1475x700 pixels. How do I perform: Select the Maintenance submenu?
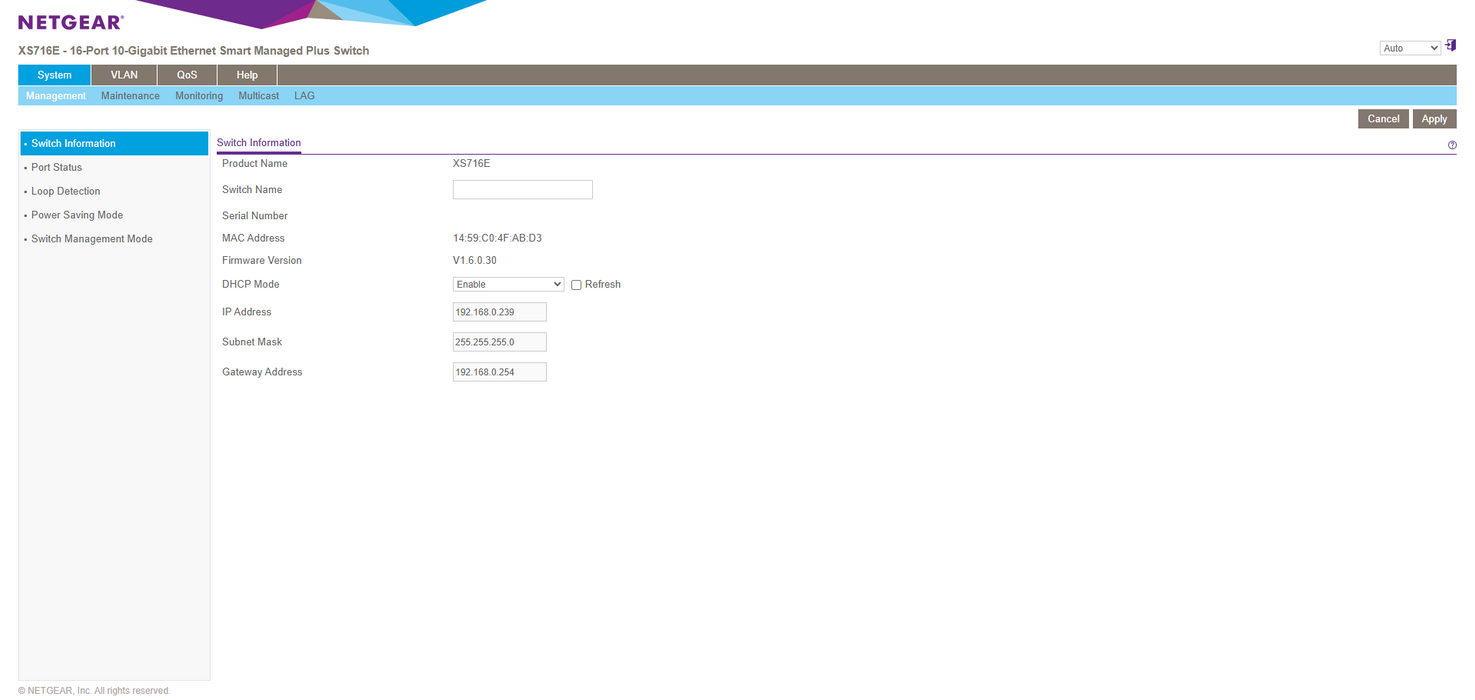coord(130,96)
